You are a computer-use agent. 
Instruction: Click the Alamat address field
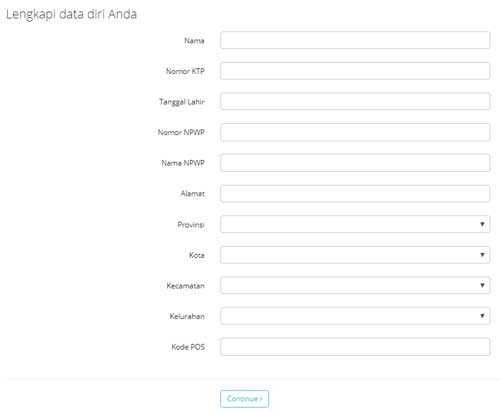click(x=355, y=194)
